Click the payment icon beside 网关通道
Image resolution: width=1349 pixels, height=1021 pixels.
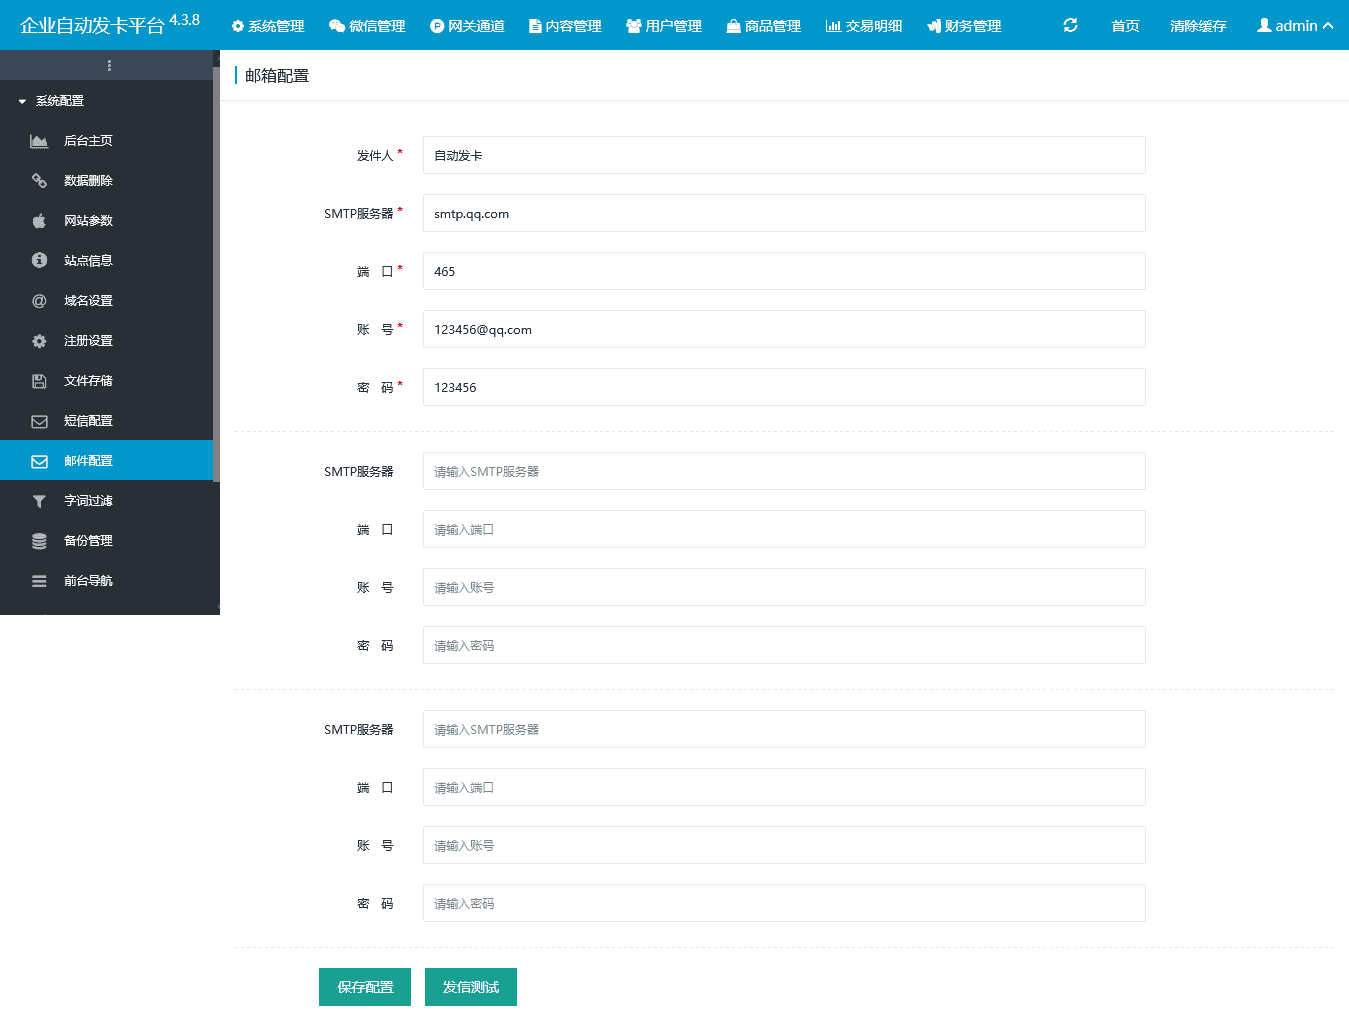[x=437, y=26]
